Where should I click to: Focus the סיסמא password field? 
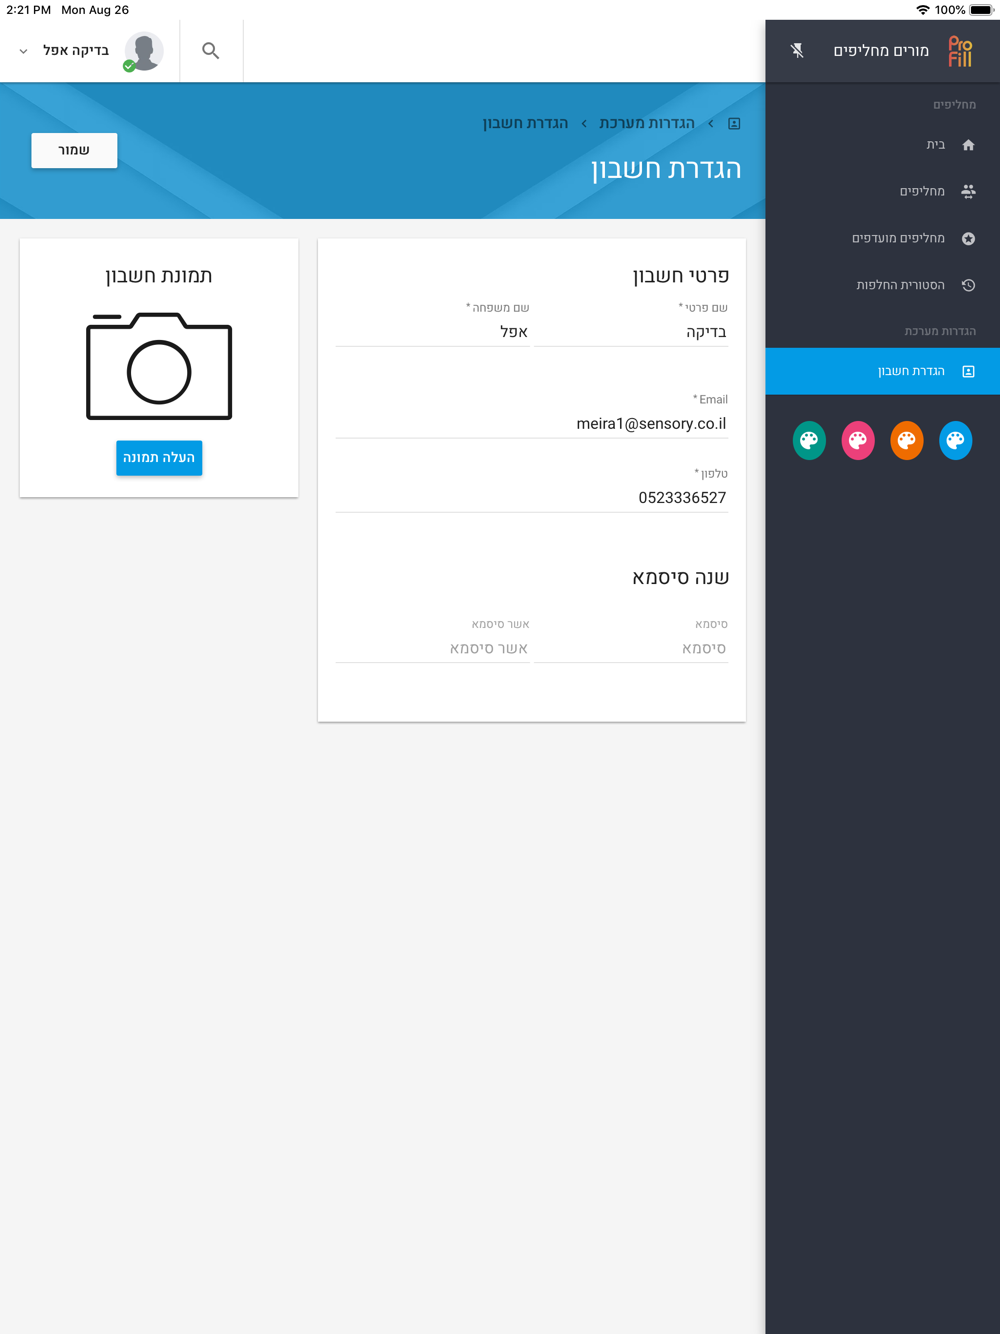point(631,649)
